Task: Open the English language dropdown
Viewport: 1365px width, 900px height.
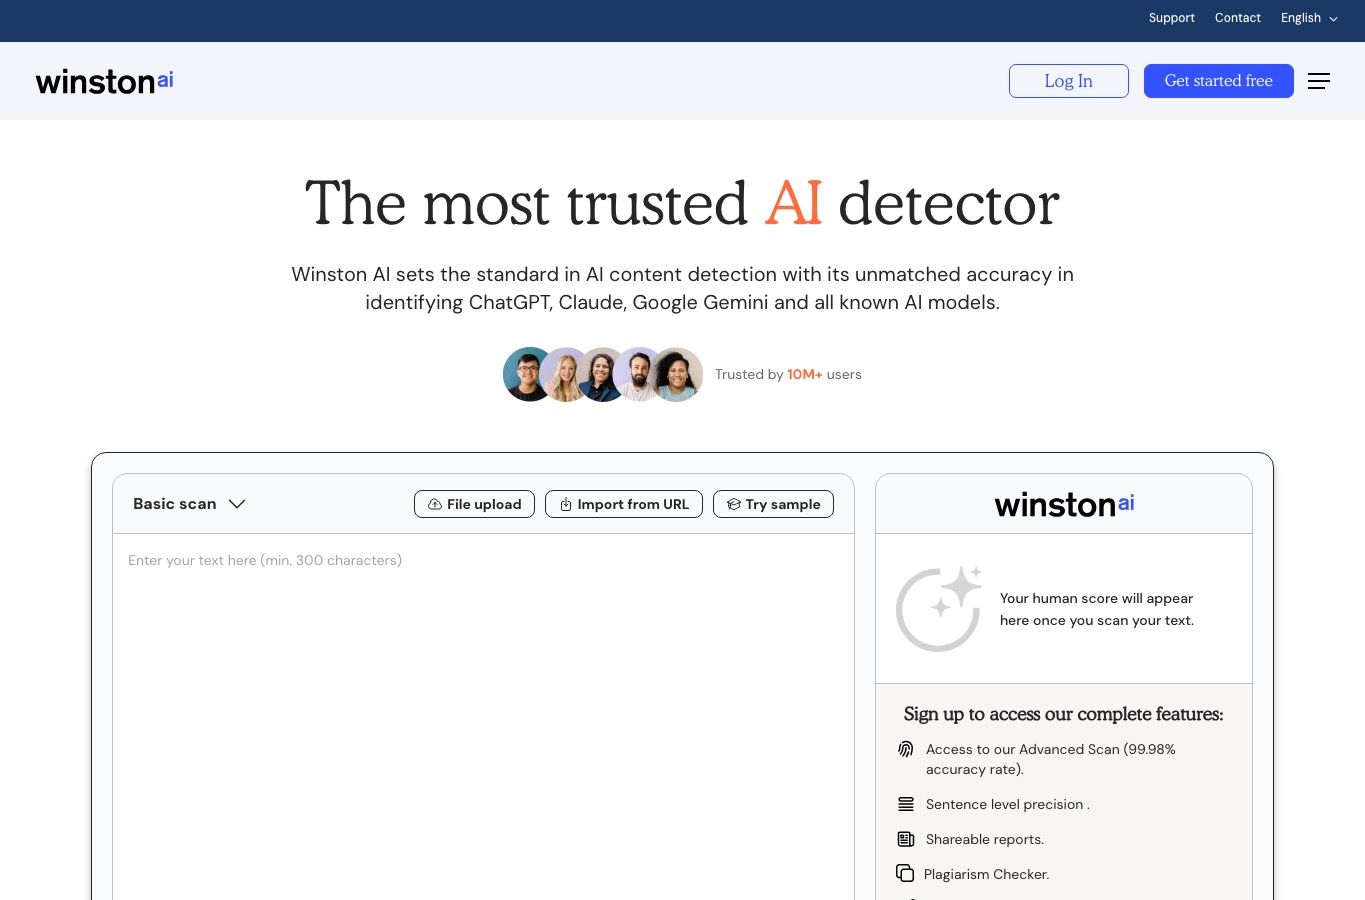Action: [x=1308, y=18]
